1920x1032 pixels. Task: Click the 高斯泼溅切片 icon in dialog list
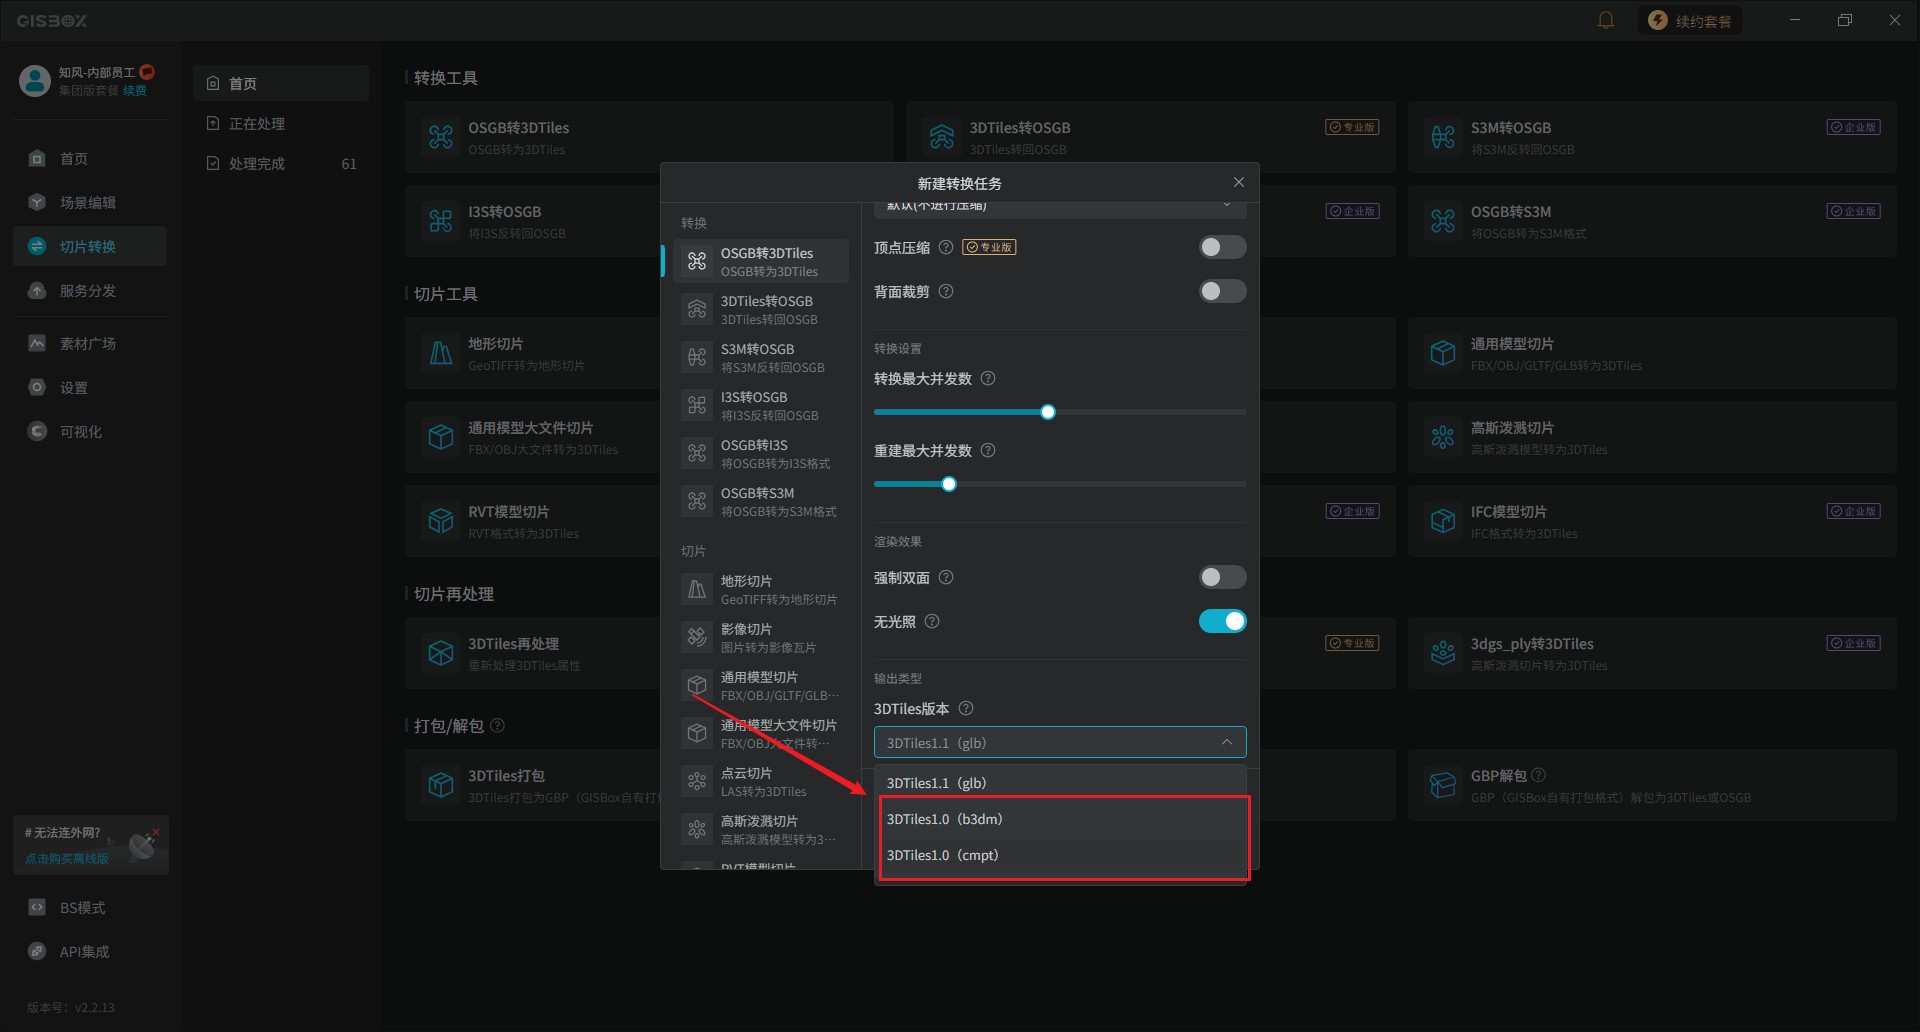(697, 830)
